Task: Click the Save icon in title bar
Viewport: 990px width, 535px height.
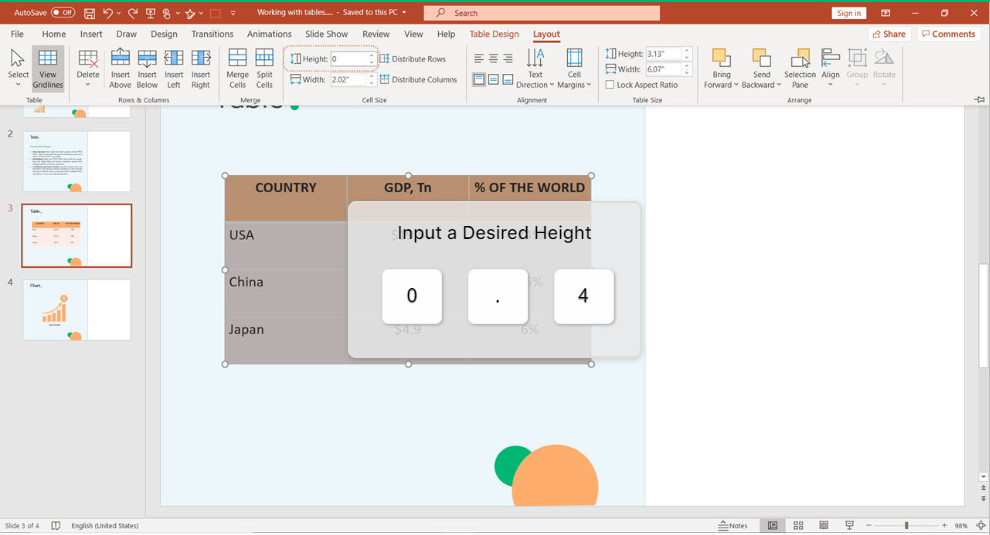Action: click(90, 13)
